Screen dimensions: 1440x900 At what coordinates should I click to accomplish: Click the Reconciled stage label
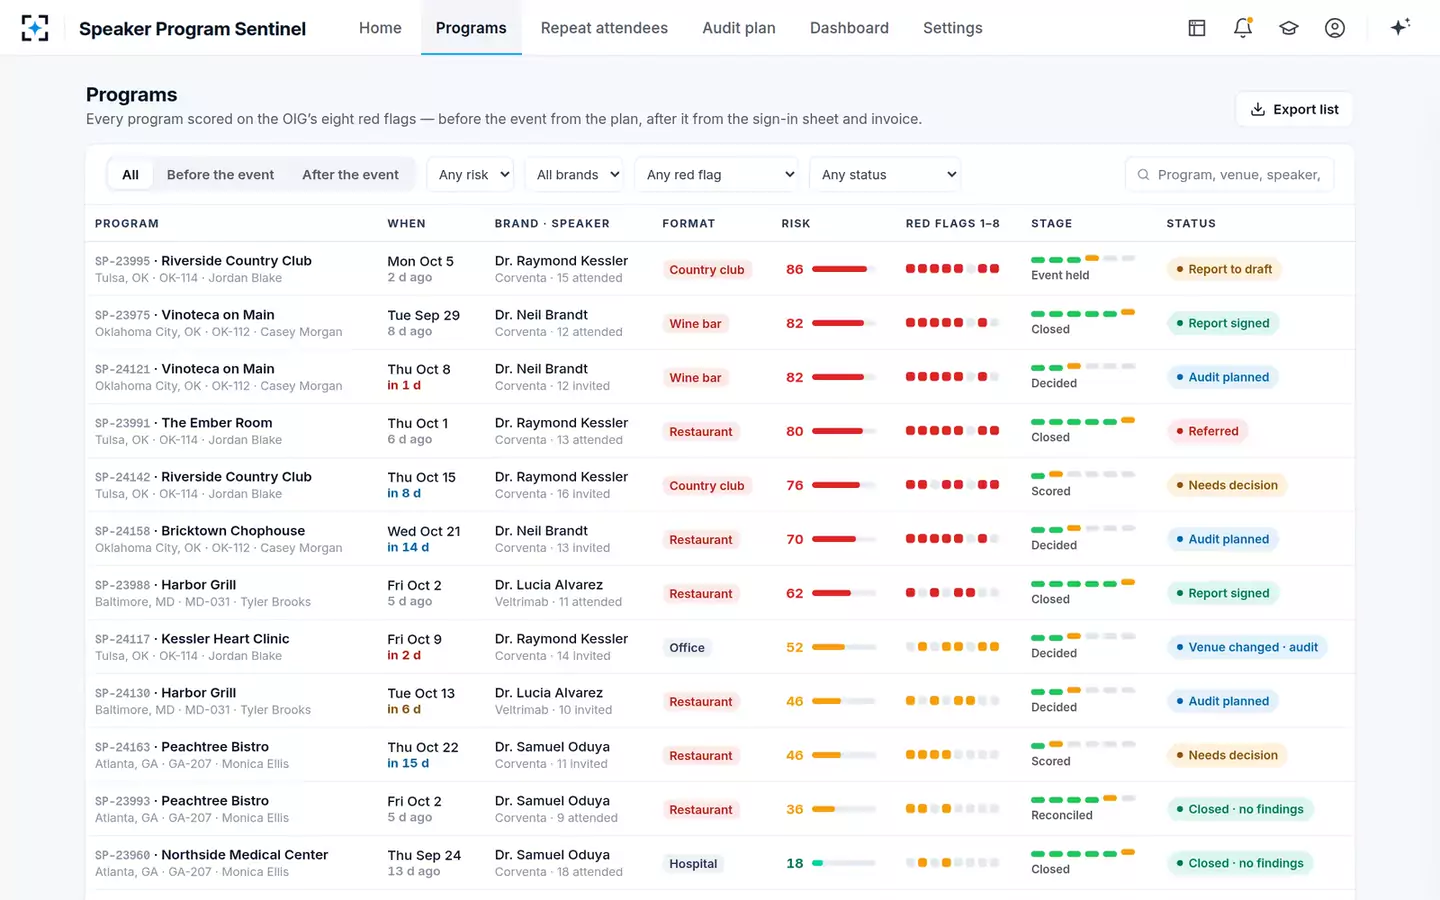point(1062,815)
